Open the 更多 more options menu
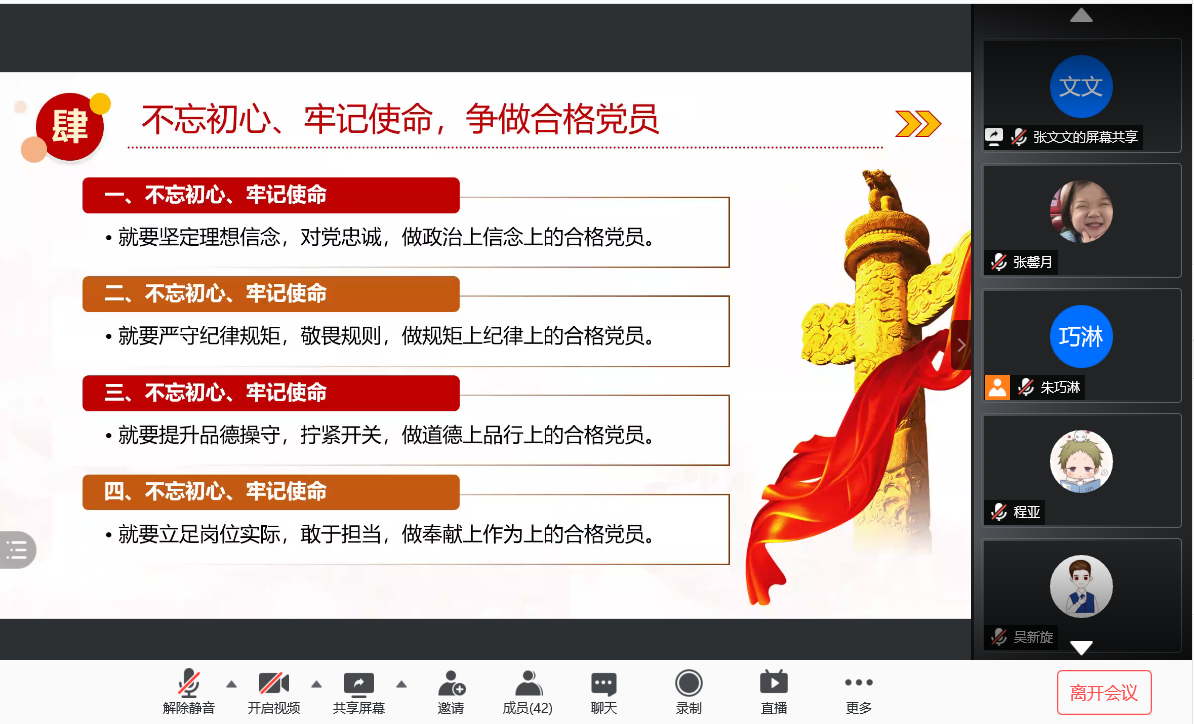 coord(858,691)
